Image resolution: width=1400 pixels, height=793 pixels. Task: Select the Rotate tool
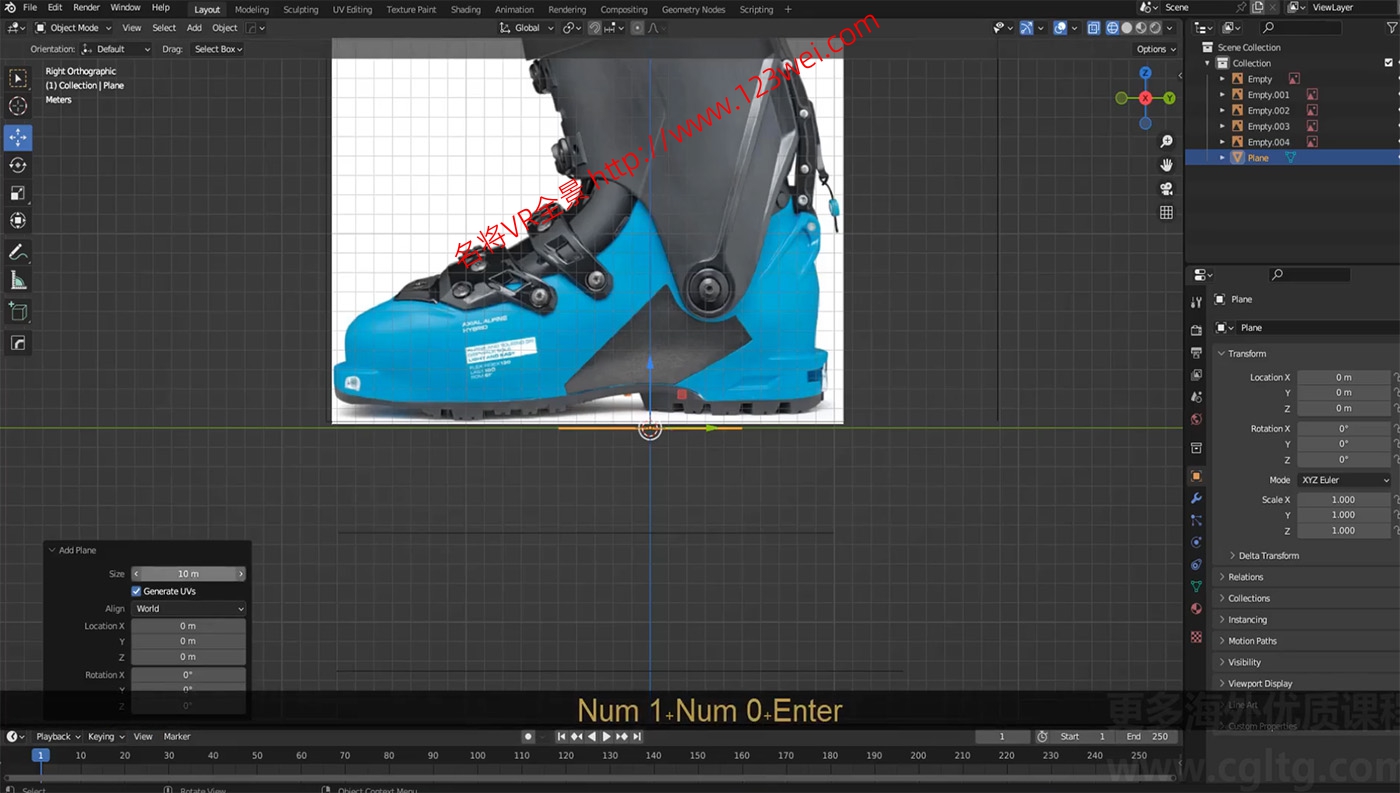18,165
